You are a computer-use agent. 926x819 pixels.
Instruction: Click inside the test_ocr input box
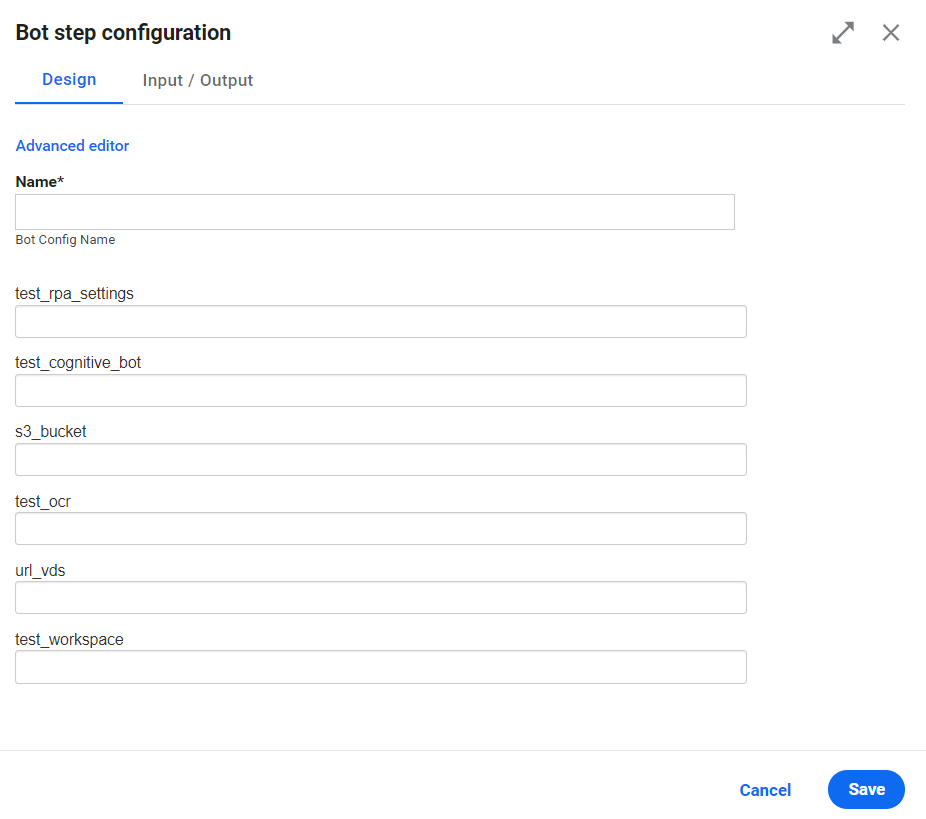coord(381,528)
